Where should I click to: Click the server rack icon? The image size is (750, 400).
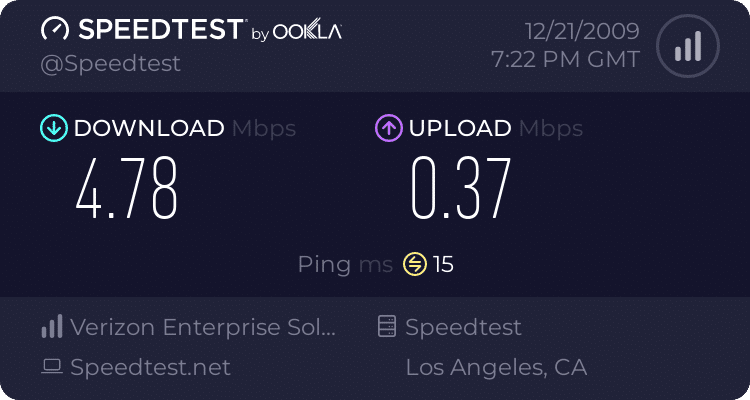[x=387, y=326]
